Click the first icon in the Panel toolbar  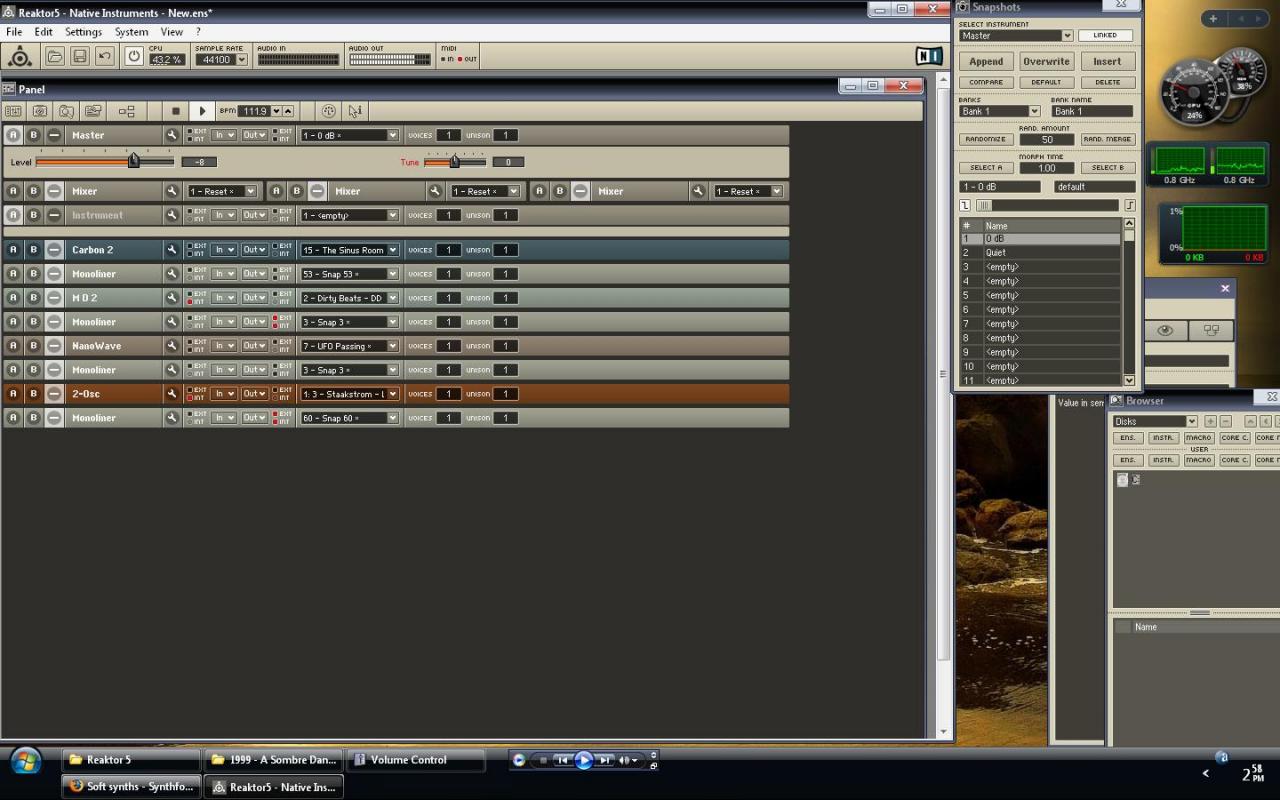point(13,111)
